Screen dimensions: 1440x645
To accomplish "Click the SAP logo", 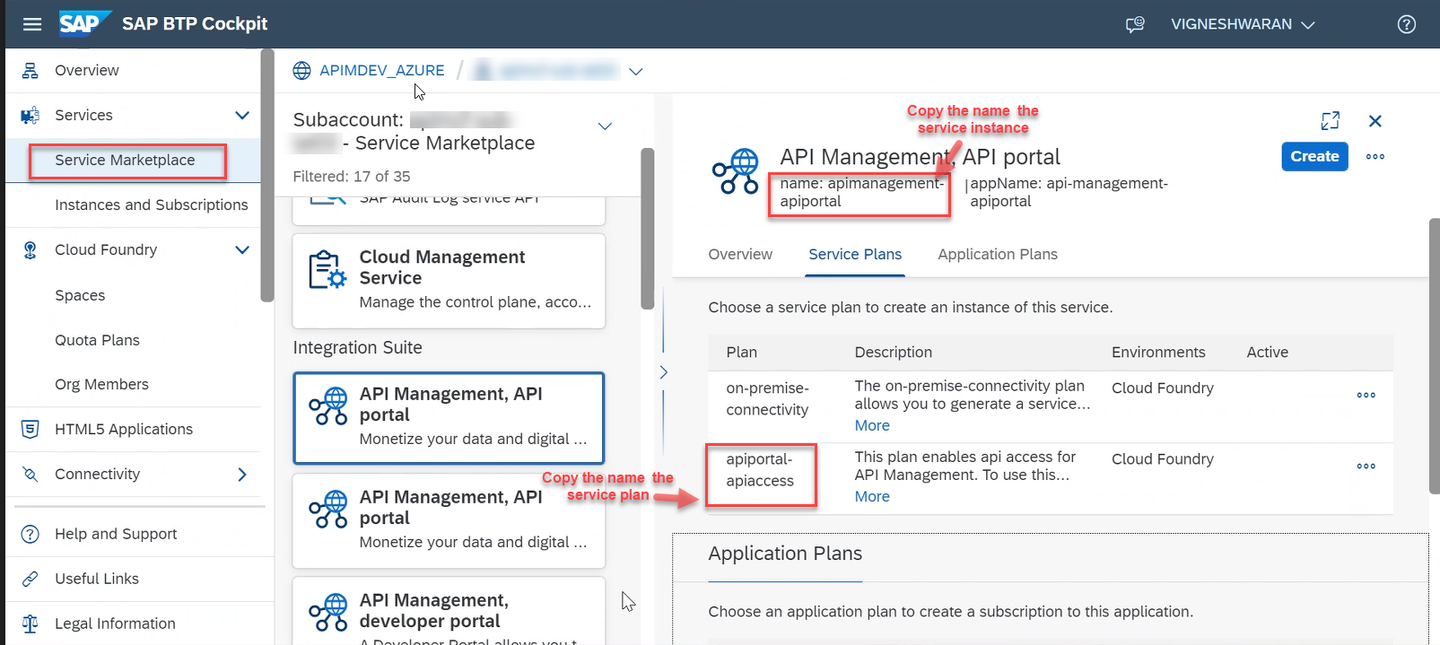I will click(84, 23).
